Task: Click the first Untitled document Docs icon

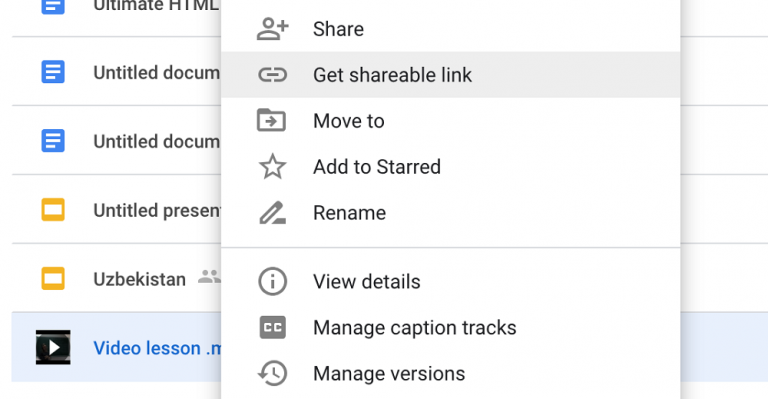Action: pyautogui.click(x=53, y=72)
